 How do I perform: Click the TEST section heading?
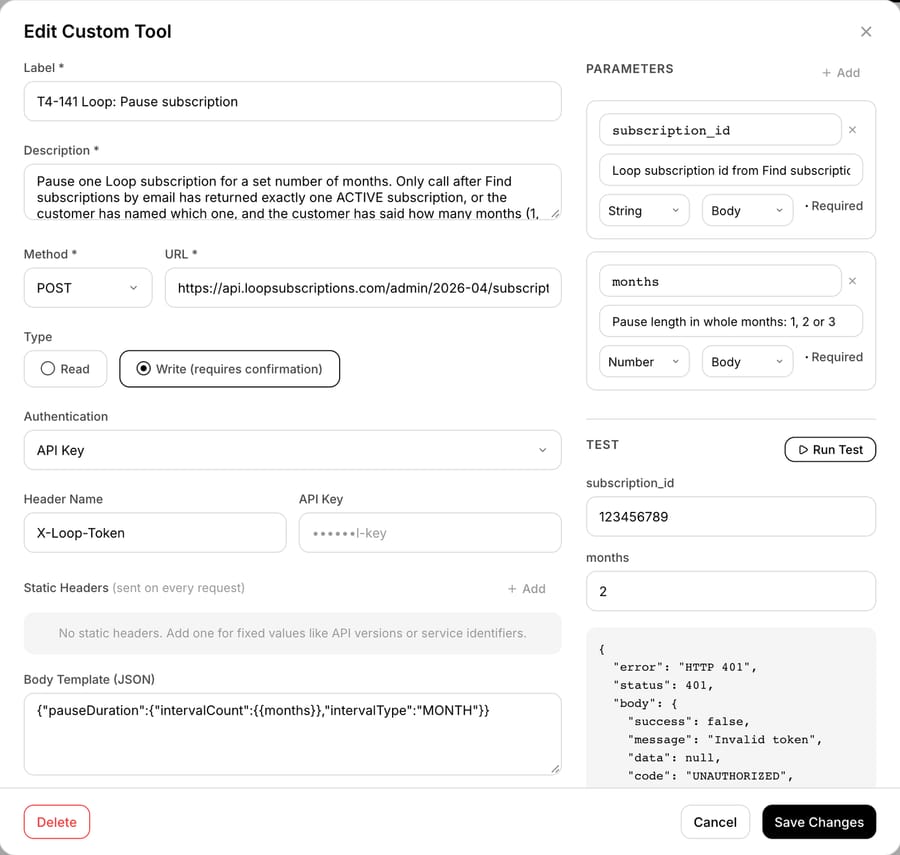point(602,445)
